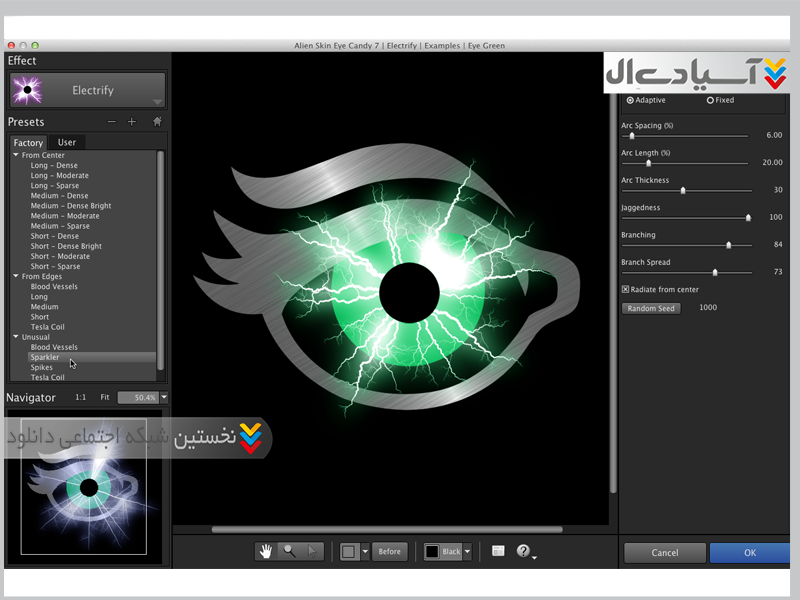The width and height of the screenshot is (800, 600).
Task: Select the Hand pan tool
Action: tap(266, 551)
